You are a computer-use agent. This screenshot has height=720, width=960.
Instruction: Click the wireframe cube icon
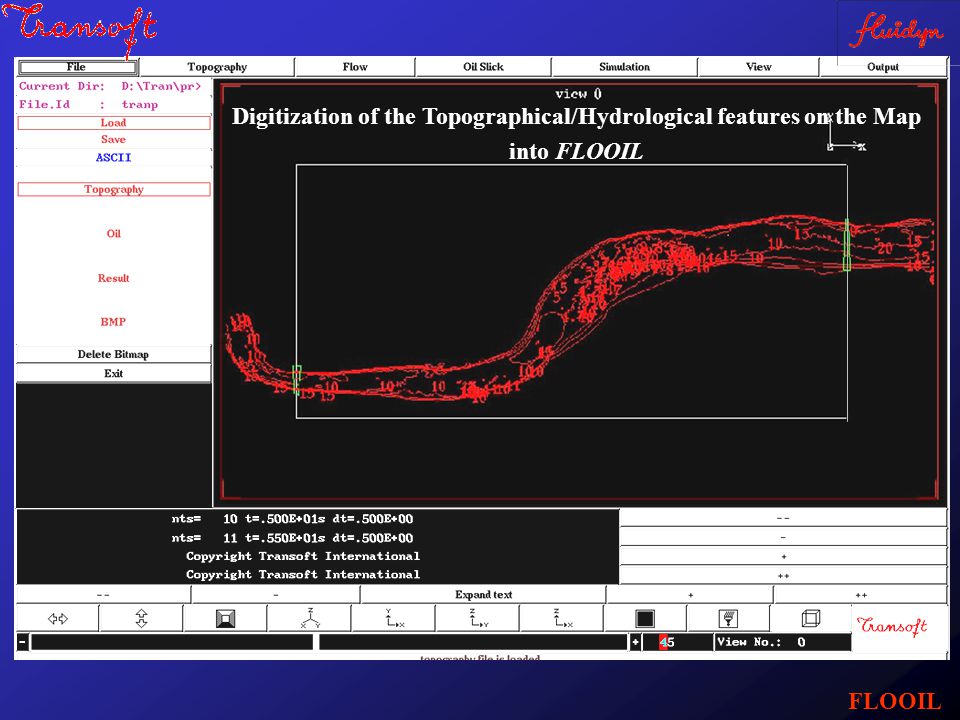click(x=811, y=618)
